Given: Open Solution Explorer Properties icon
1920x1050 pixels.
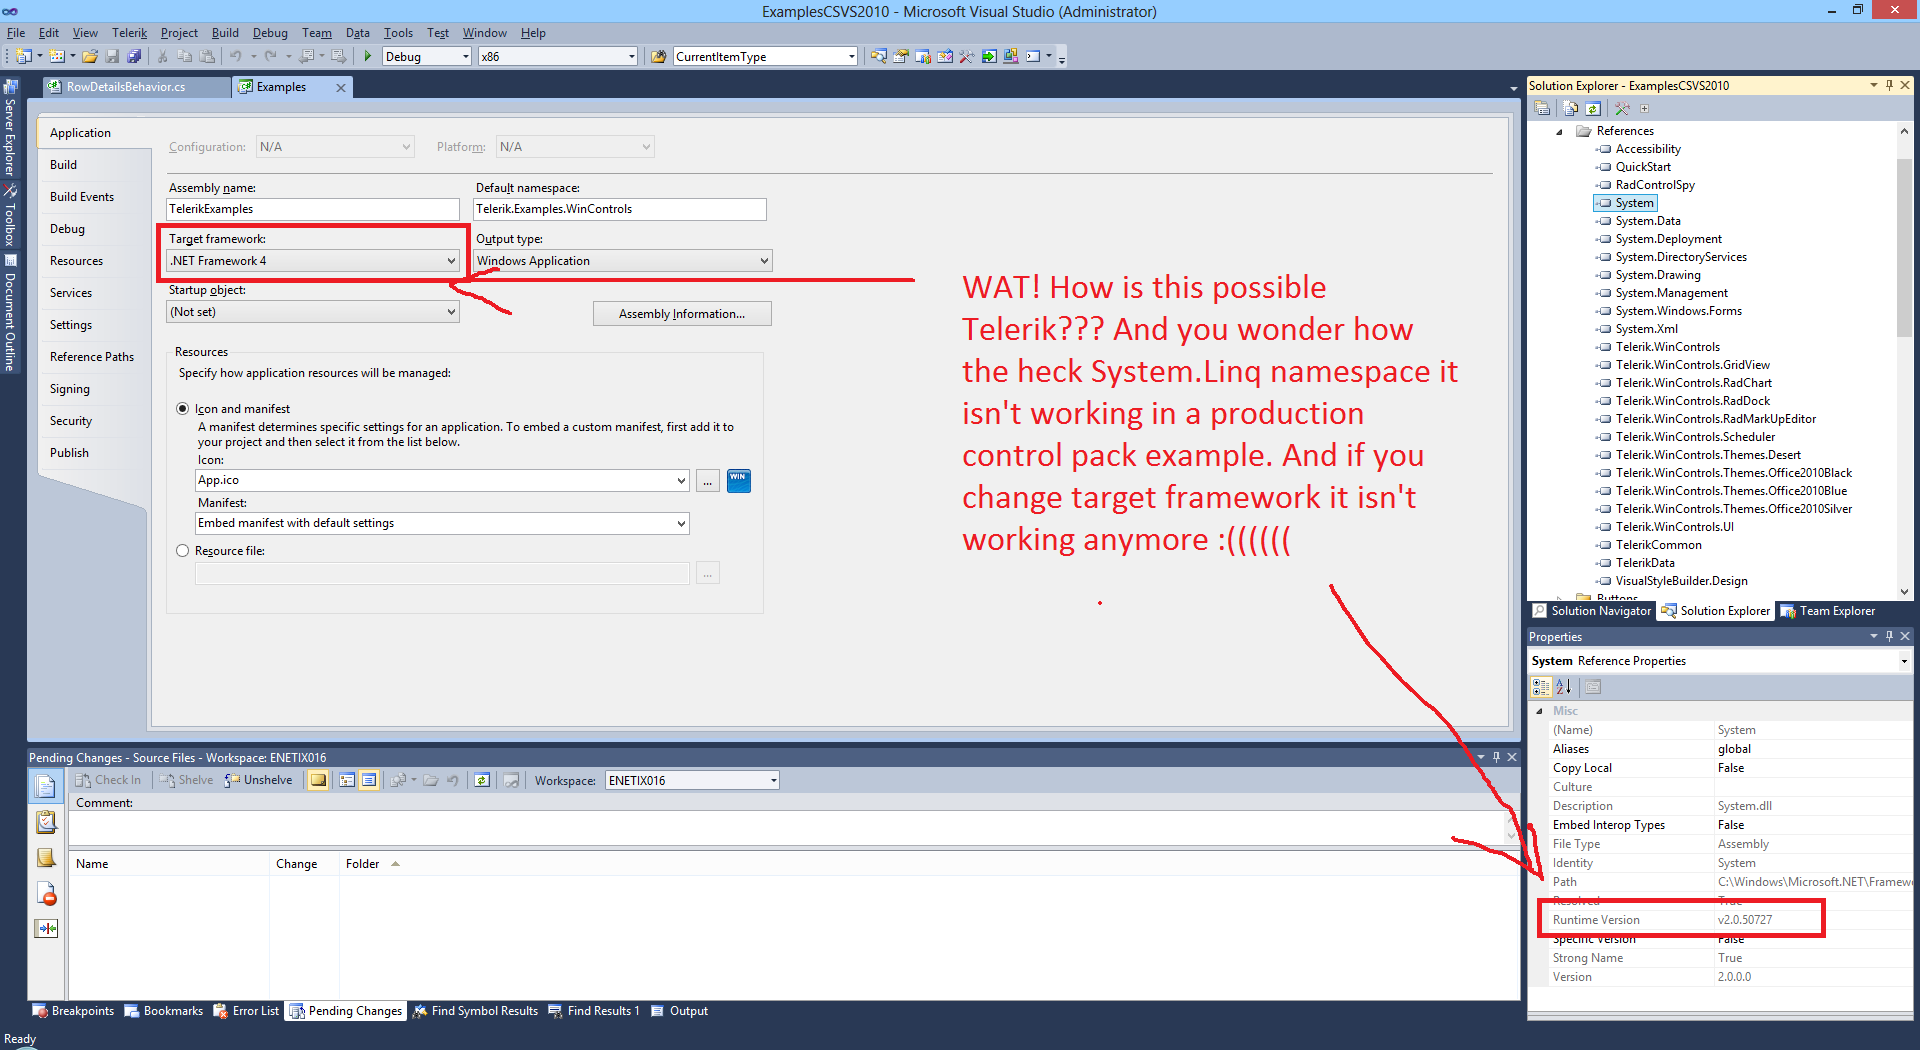Looking at the screenshot, I should (x=1542, y=108).
